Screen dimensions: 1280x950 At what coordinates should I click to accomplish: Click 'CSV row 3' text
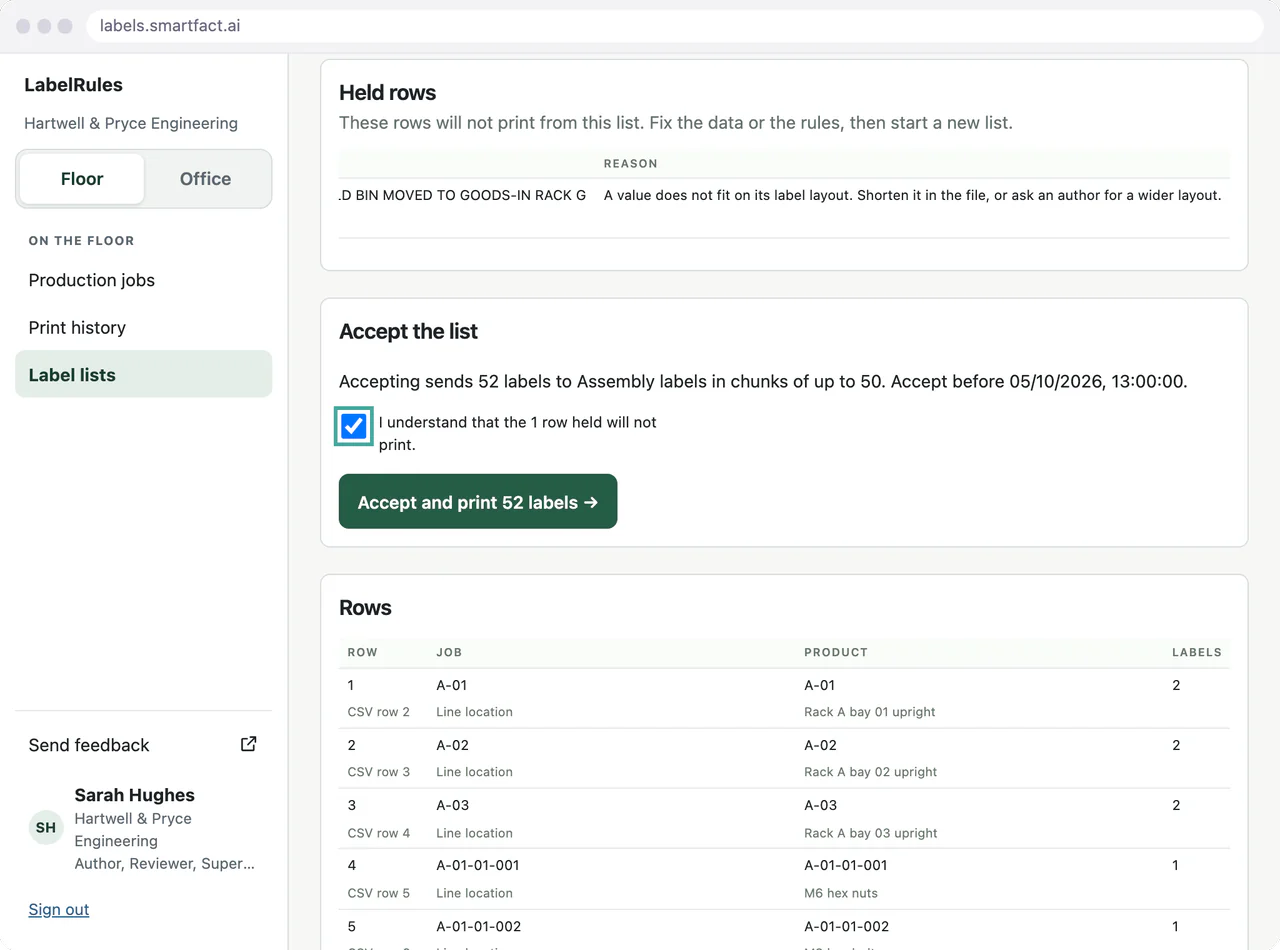[378, 772]
